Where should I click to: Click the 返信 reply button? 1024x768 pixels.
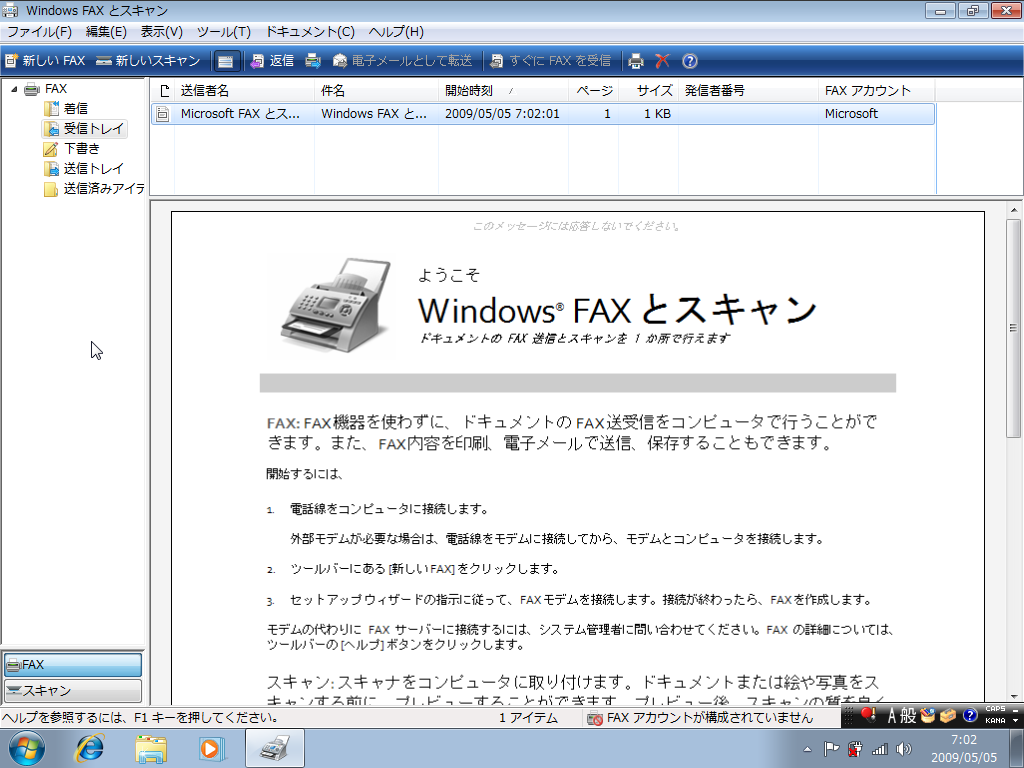pos(273,61)
